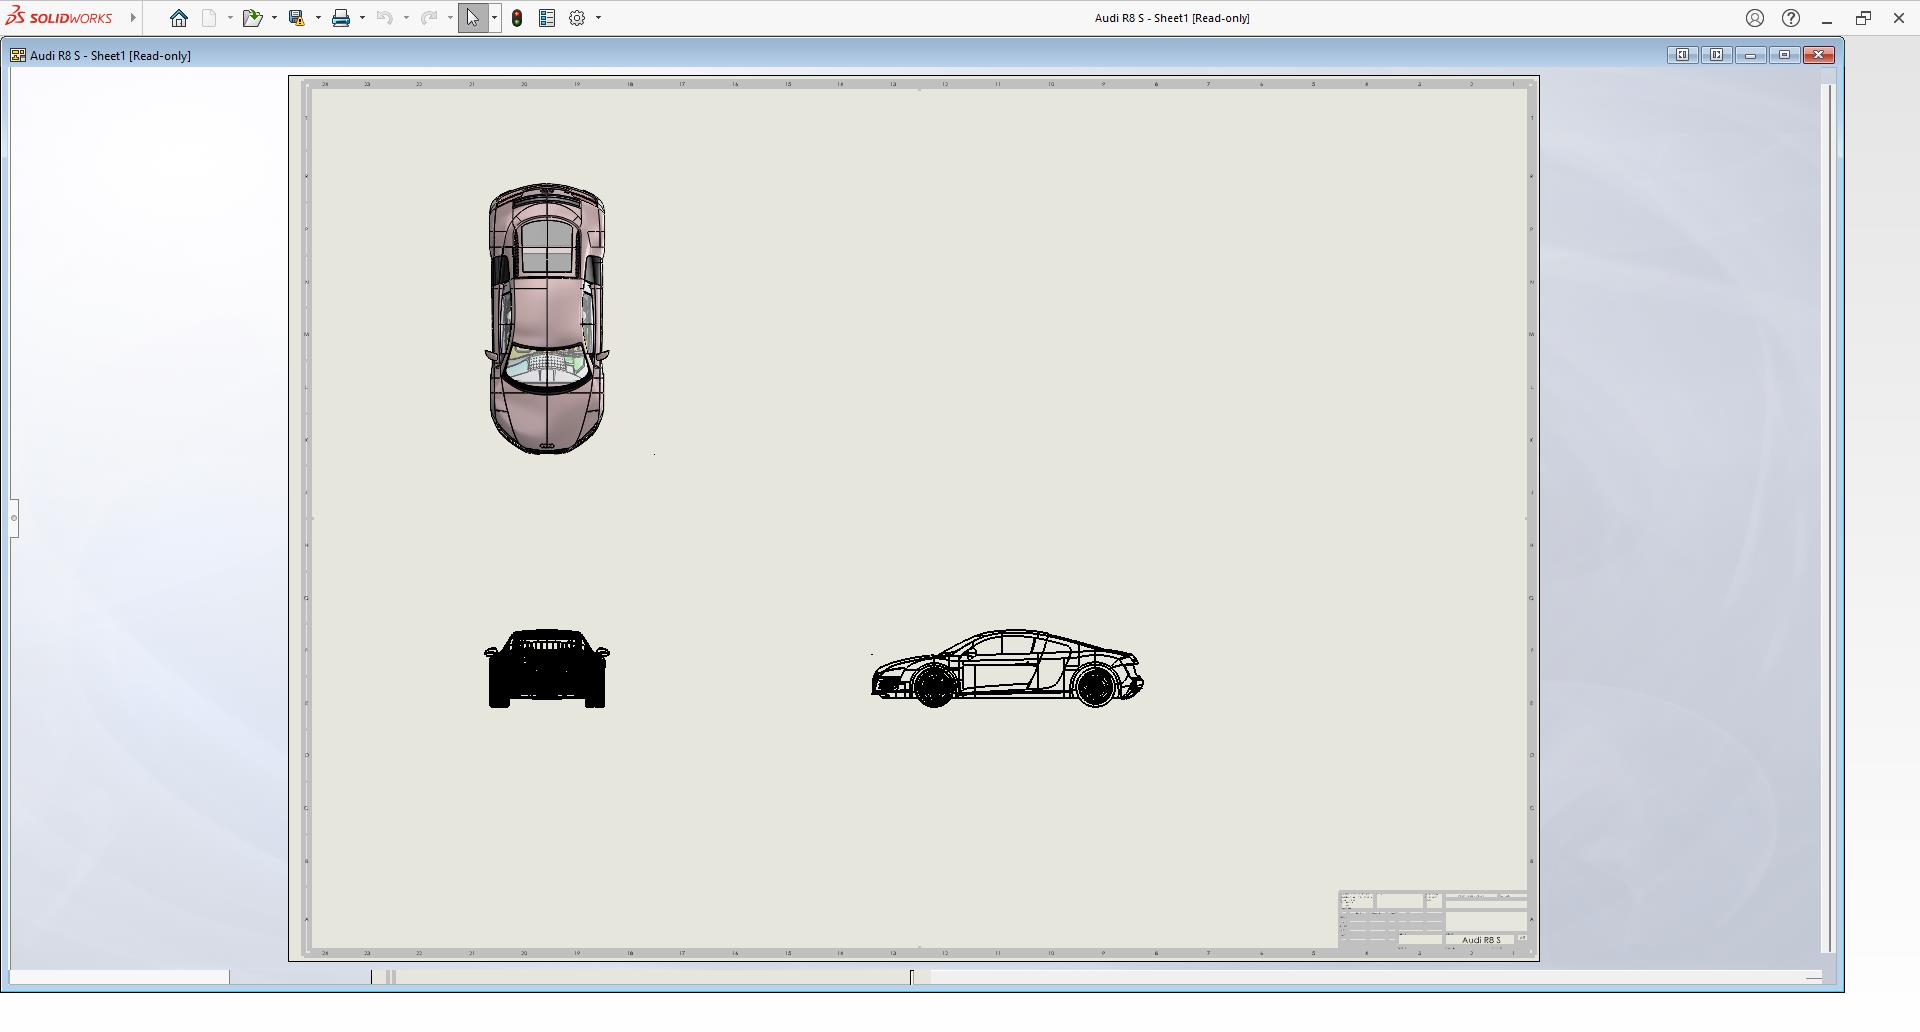The width and height of the screenshot is (1920, 1032).
Task: Click the Rebuild traffic light icon
Action: tap(517, 18)
